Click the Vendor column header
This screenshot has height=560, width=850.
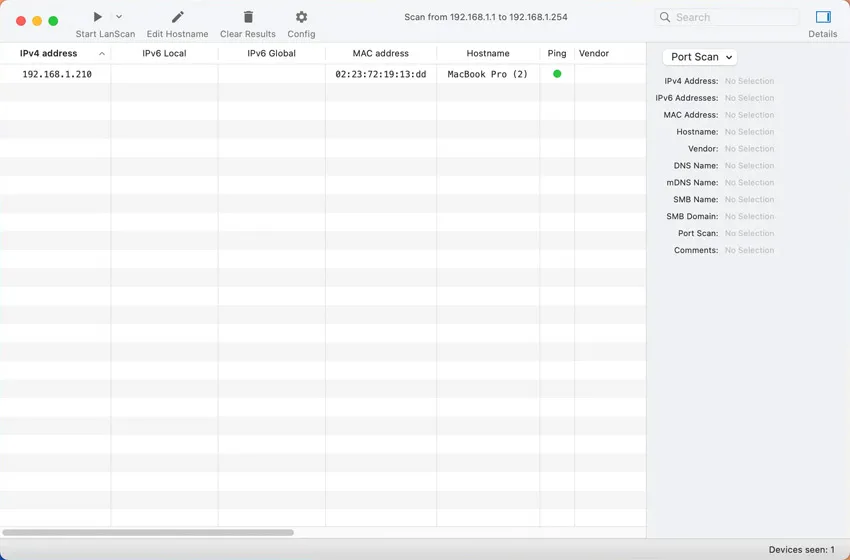pyautogui.click(x=594, y=53)
